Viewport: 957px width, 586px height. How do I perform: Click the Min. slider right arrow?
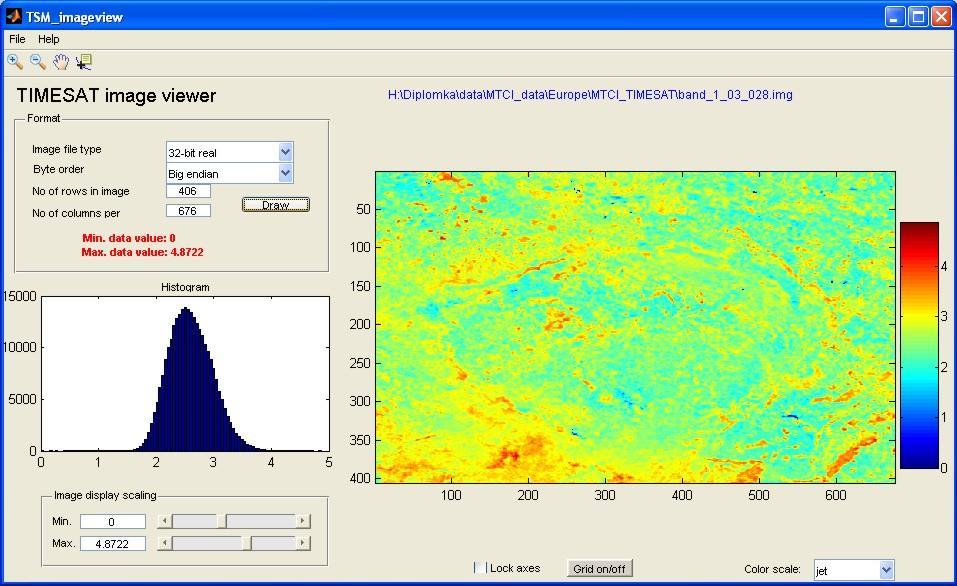click(x=303, y=521)
